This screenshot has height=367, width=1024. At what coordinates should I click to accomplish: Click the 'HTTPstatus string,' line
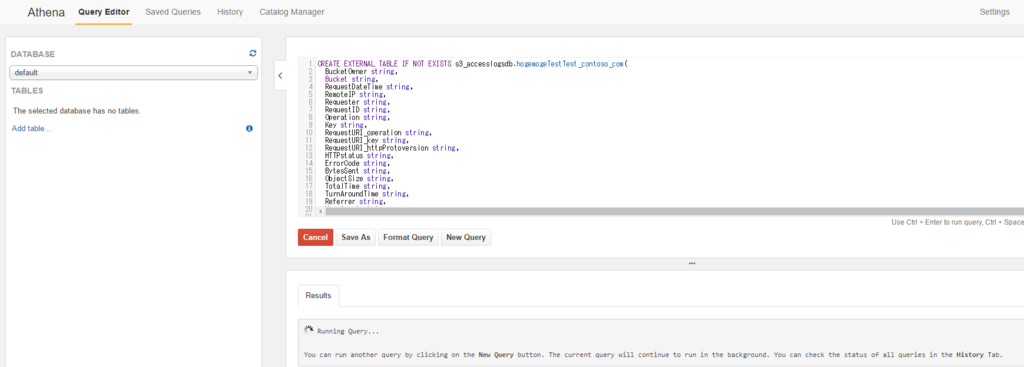point(359,156)
